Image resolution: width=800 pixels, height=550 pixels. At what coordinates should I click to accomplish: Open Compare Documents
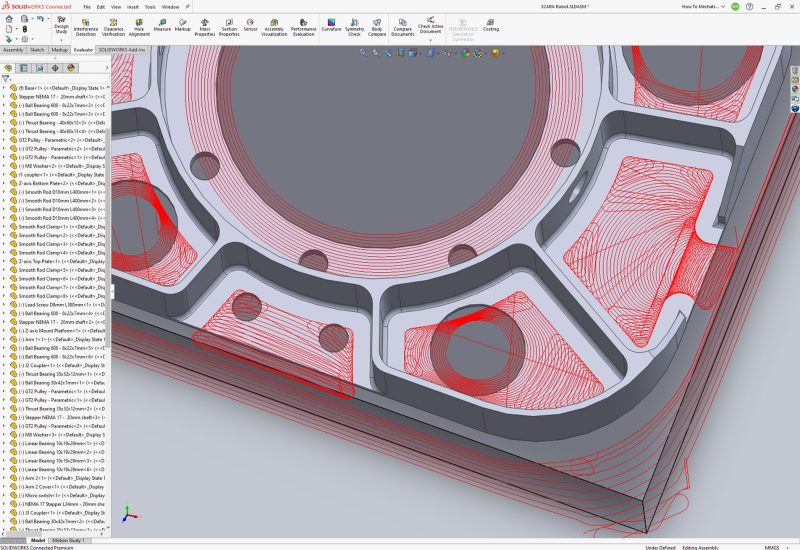click(x=403, y=27)
